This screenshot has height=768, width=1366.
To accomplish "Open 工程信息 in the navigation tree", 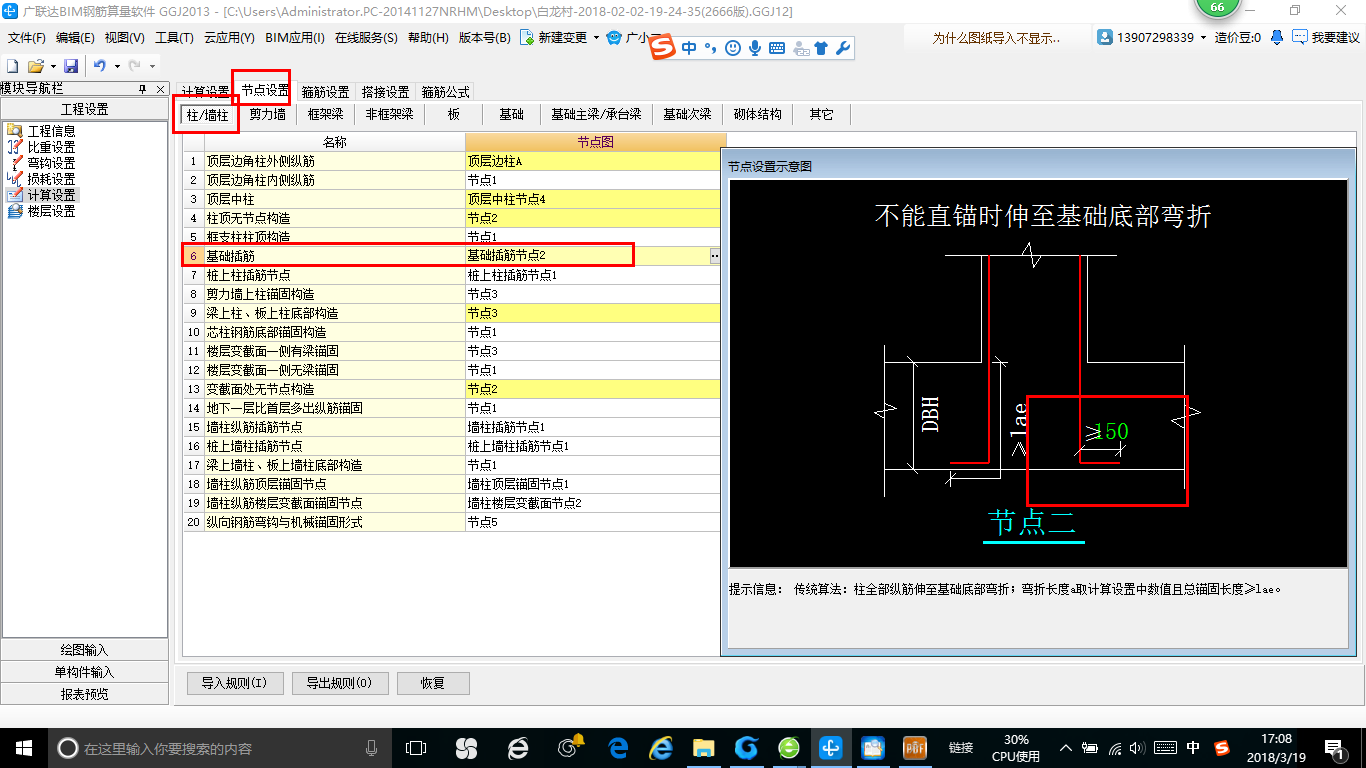I will point(51,131).
